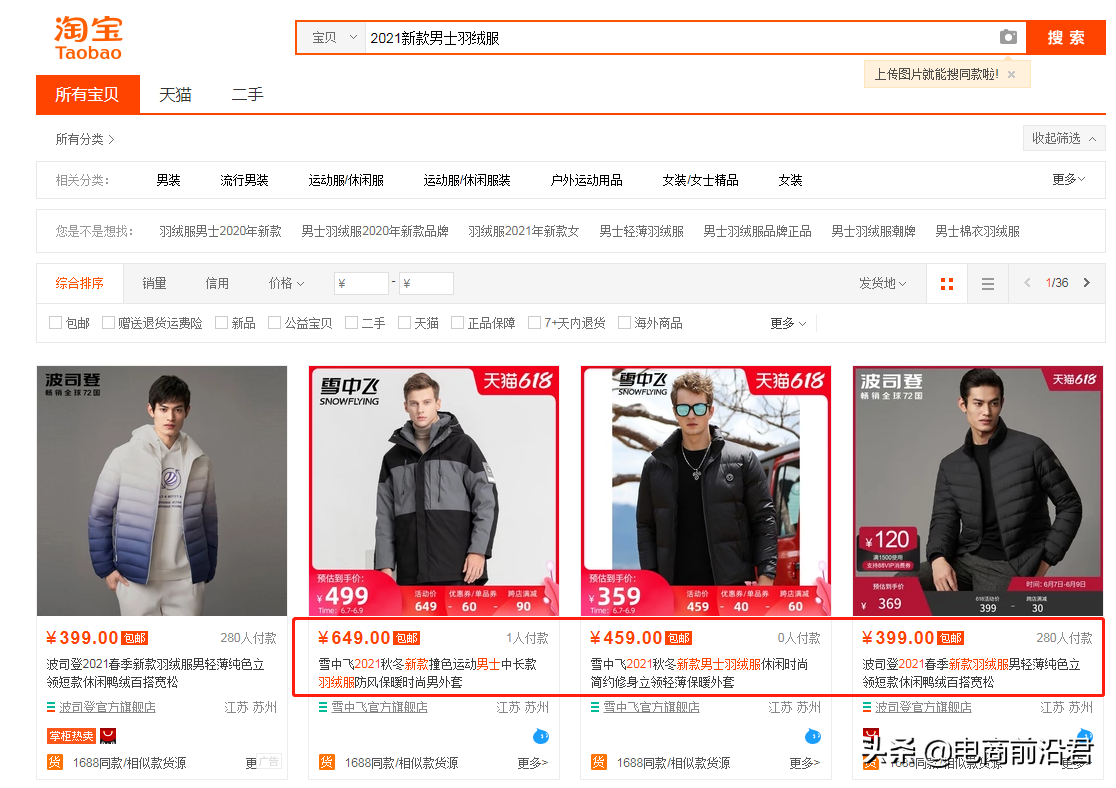
Task: Open the gradient Bosideng jacket thumbnail
Action: (x=161, y=491)
